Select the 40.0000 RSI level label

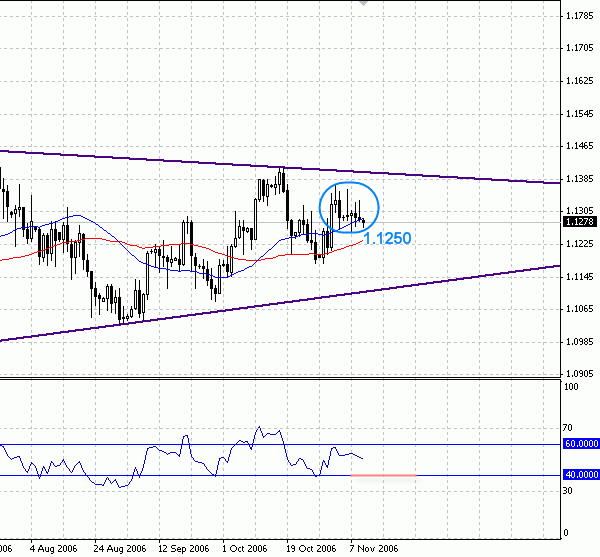(x=581, y=475)
